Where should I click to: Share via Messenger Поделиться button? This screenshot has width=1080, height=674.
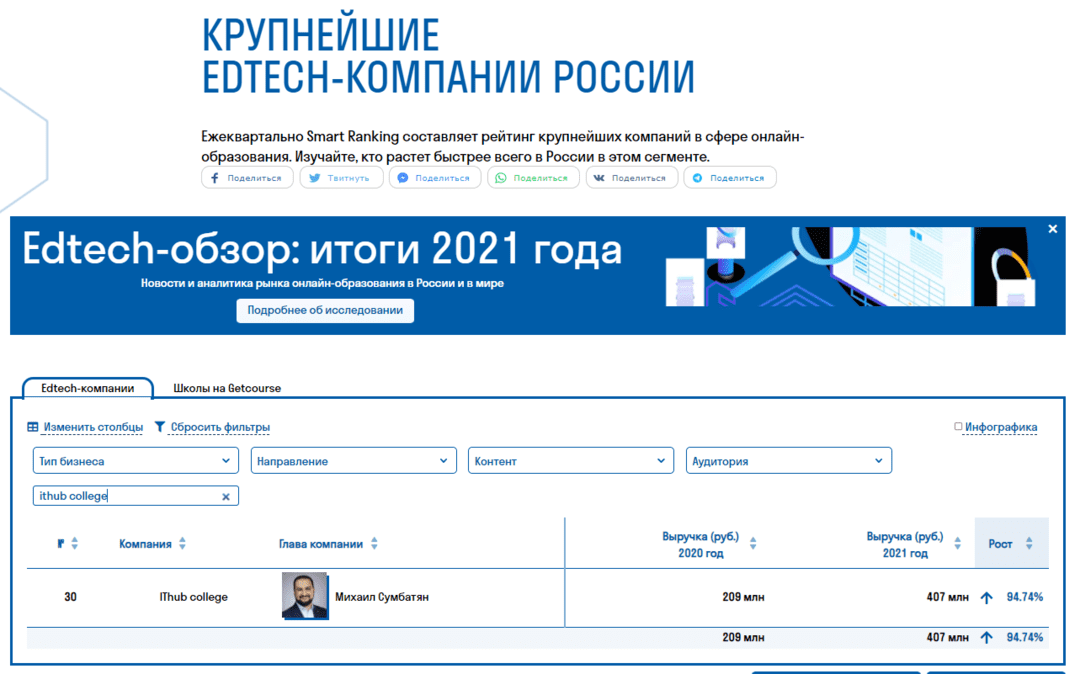click(x=435, y=178)
